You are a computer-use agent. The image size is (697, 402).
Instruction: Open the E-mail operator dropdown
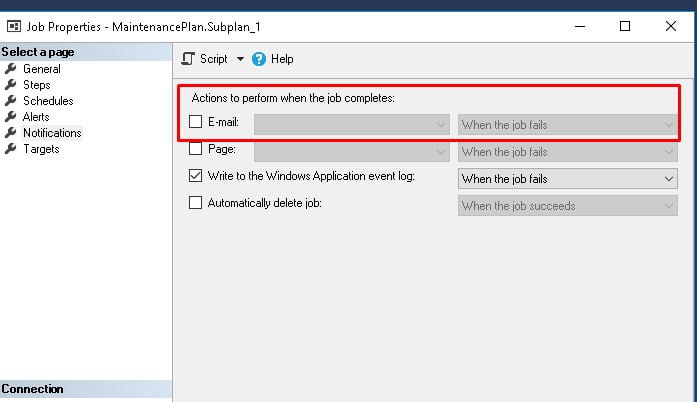(352, 125)
